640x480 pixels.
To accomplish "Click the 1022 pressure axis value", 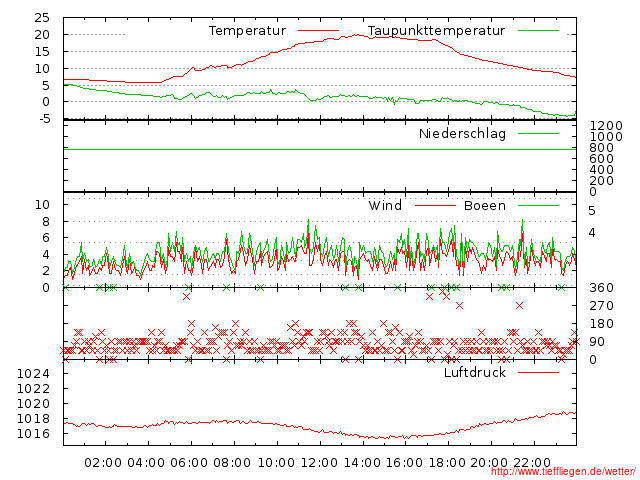I will (x=33, y=389).
